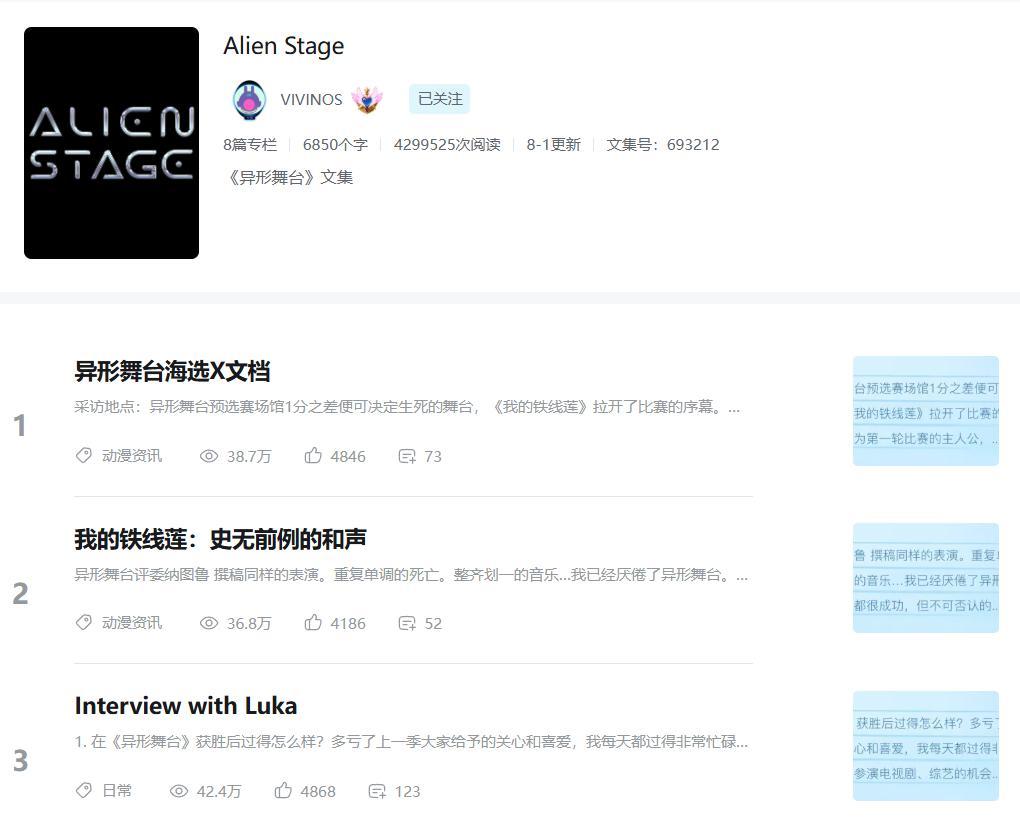Click Interview with Luka preview thumbnail
This screenshot has height=822, width=1020.
(925, 746)
